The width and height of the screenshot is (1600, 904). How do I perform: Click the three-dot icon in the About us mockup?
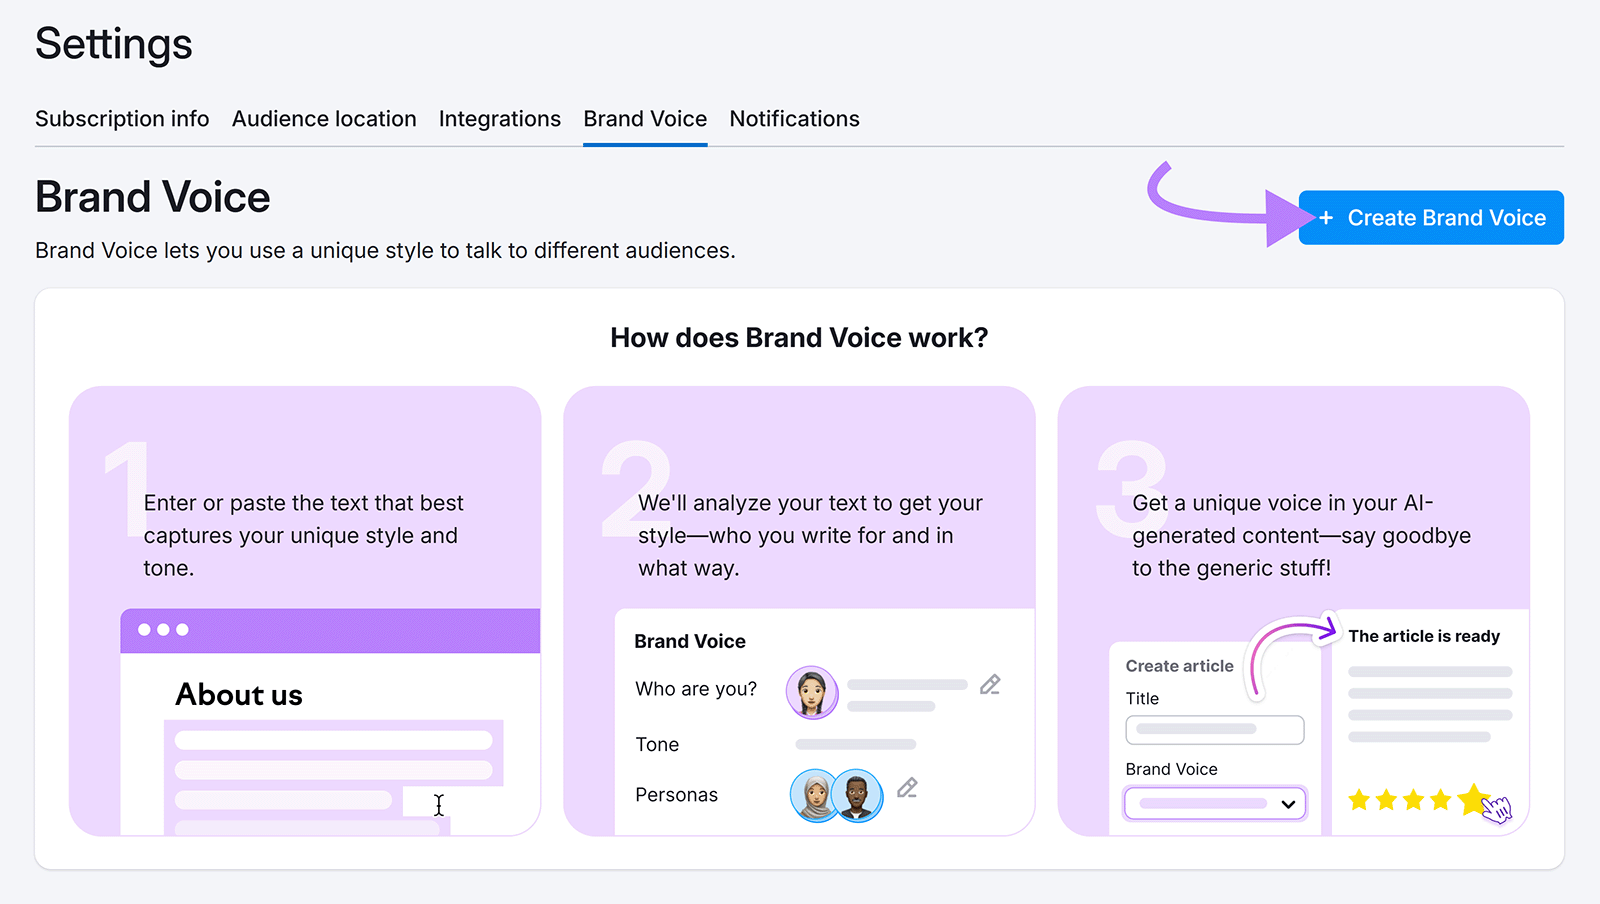162,630
